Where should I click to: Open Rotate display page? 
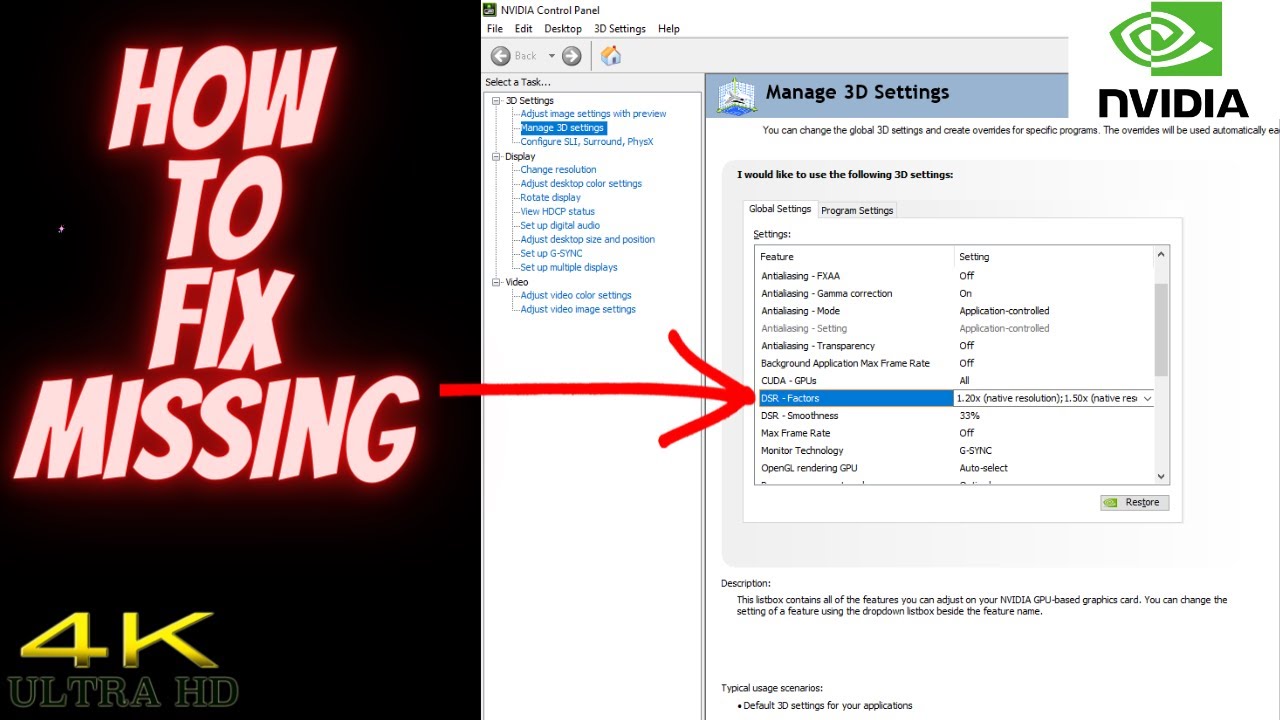(x=550, y=198)
